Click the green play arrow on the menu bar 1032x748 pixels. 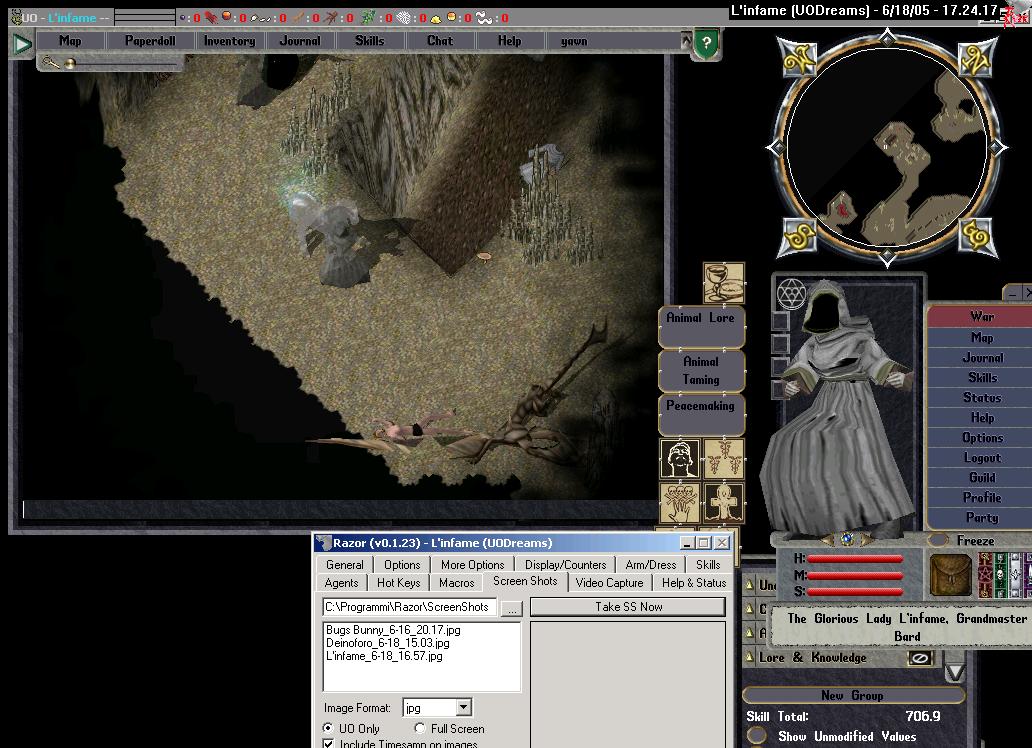coord(22,44)
